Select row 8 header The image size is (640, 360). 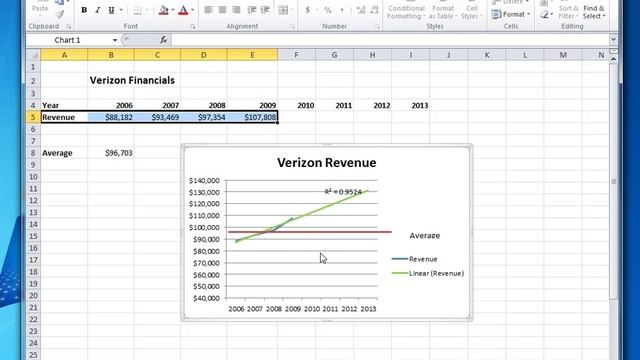pos(33,153)
